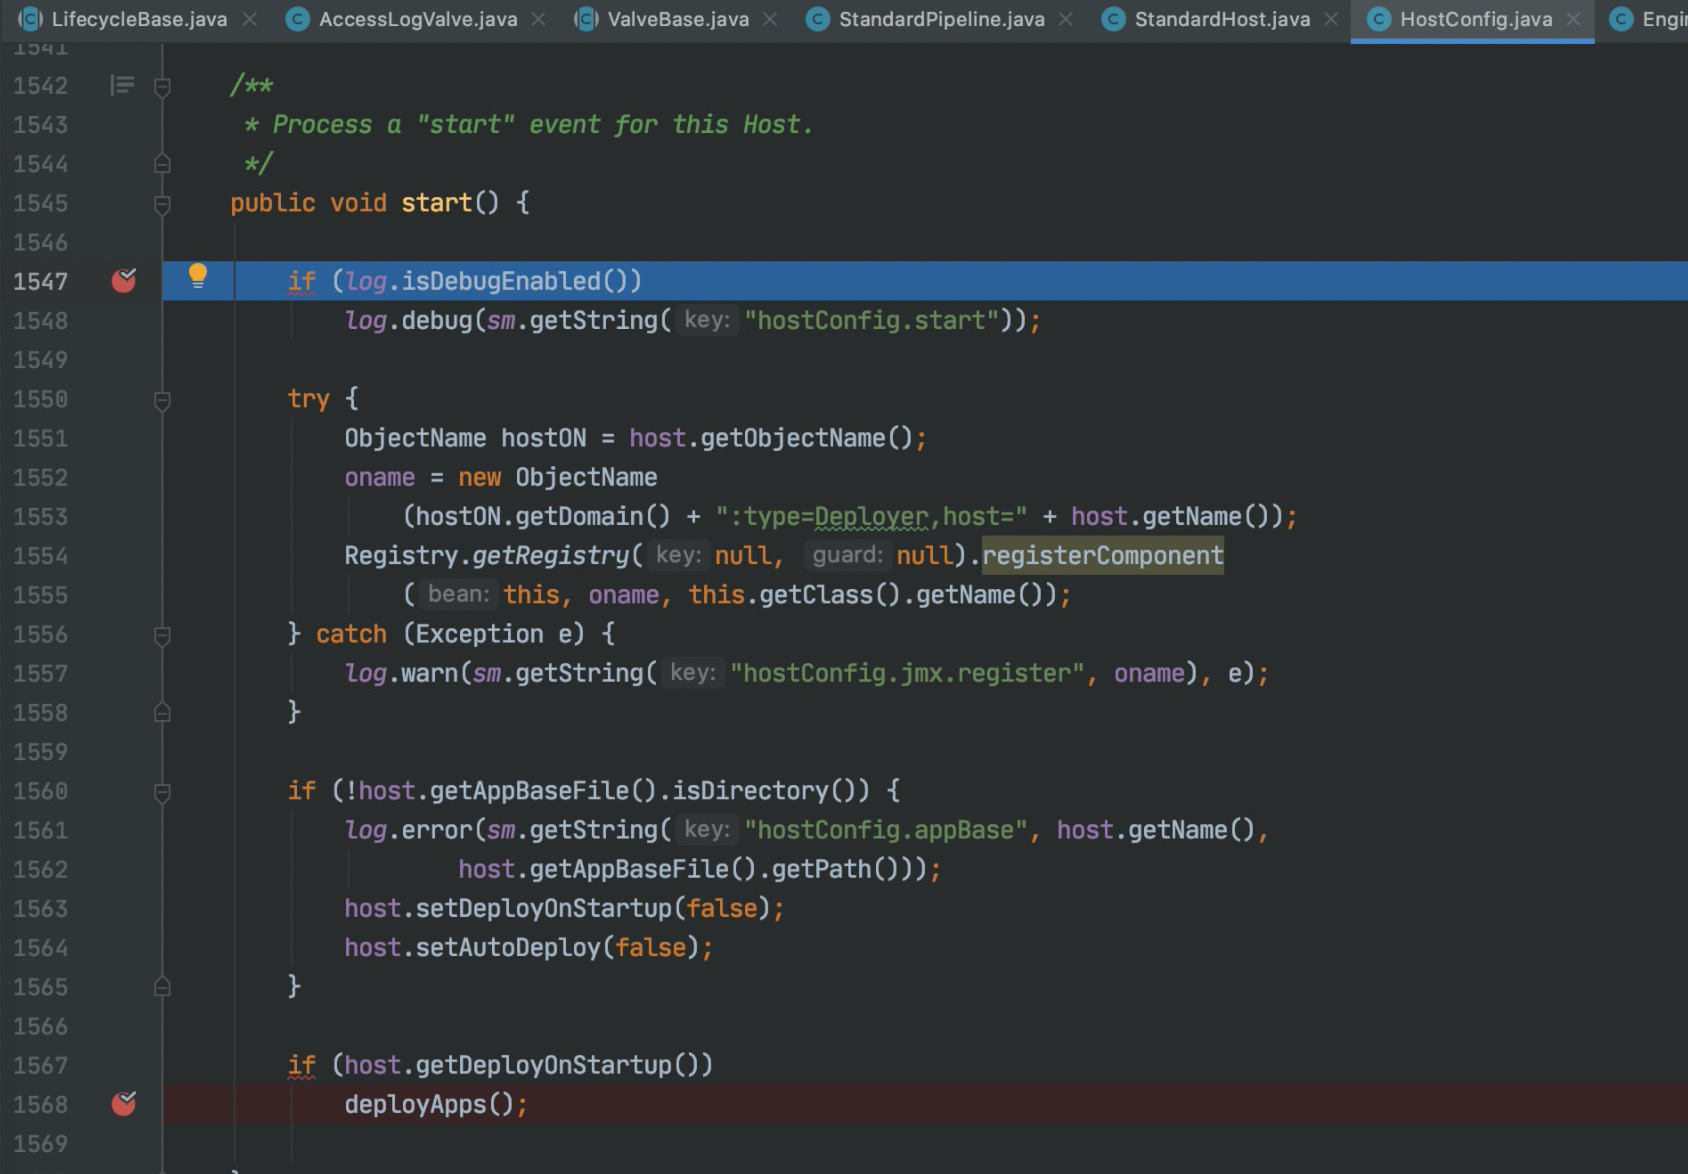The width and height of the screenshot is (1688, 1174).
Task: Select the StandardPipeline.java tab
Action: (941, 19)
